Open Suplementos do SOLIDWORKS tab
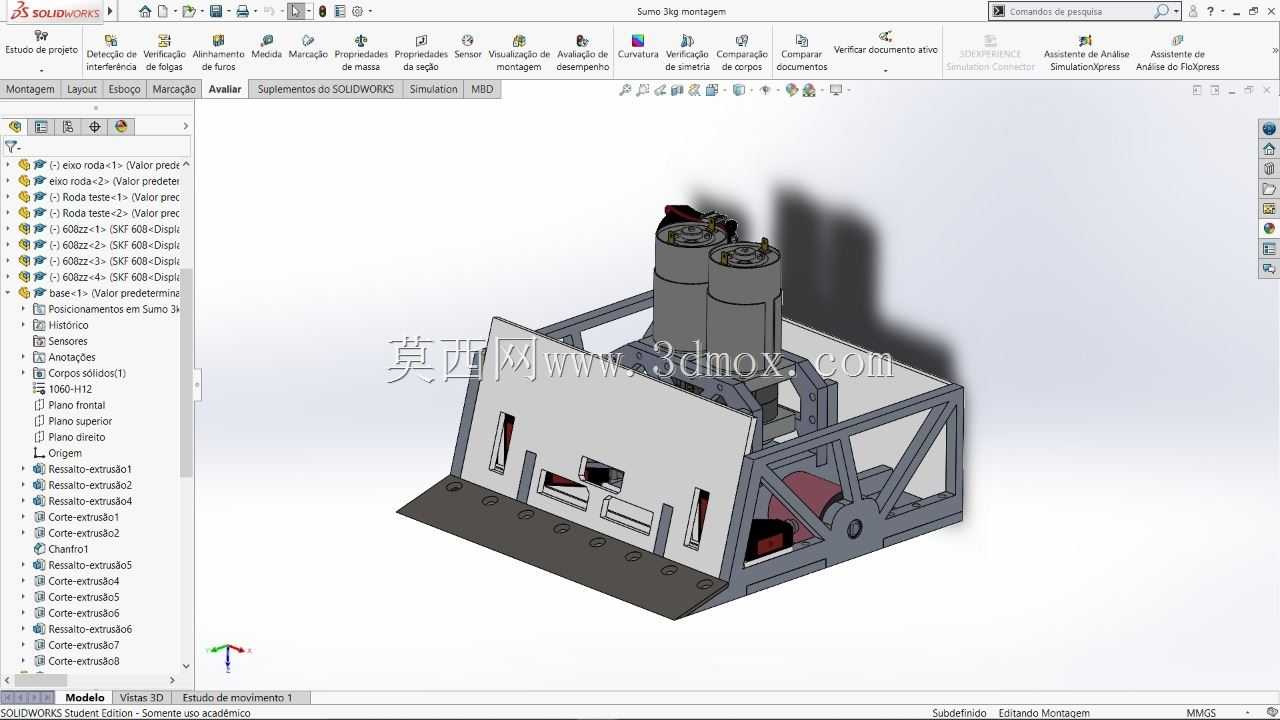The height and width of the screenshot is (720, 1280). (x=326, y=89)
